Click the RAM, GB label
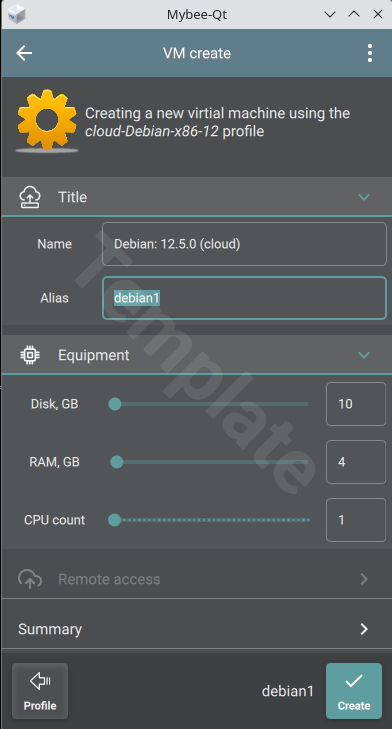Screen dimensions: 392x729 [54, 462]
